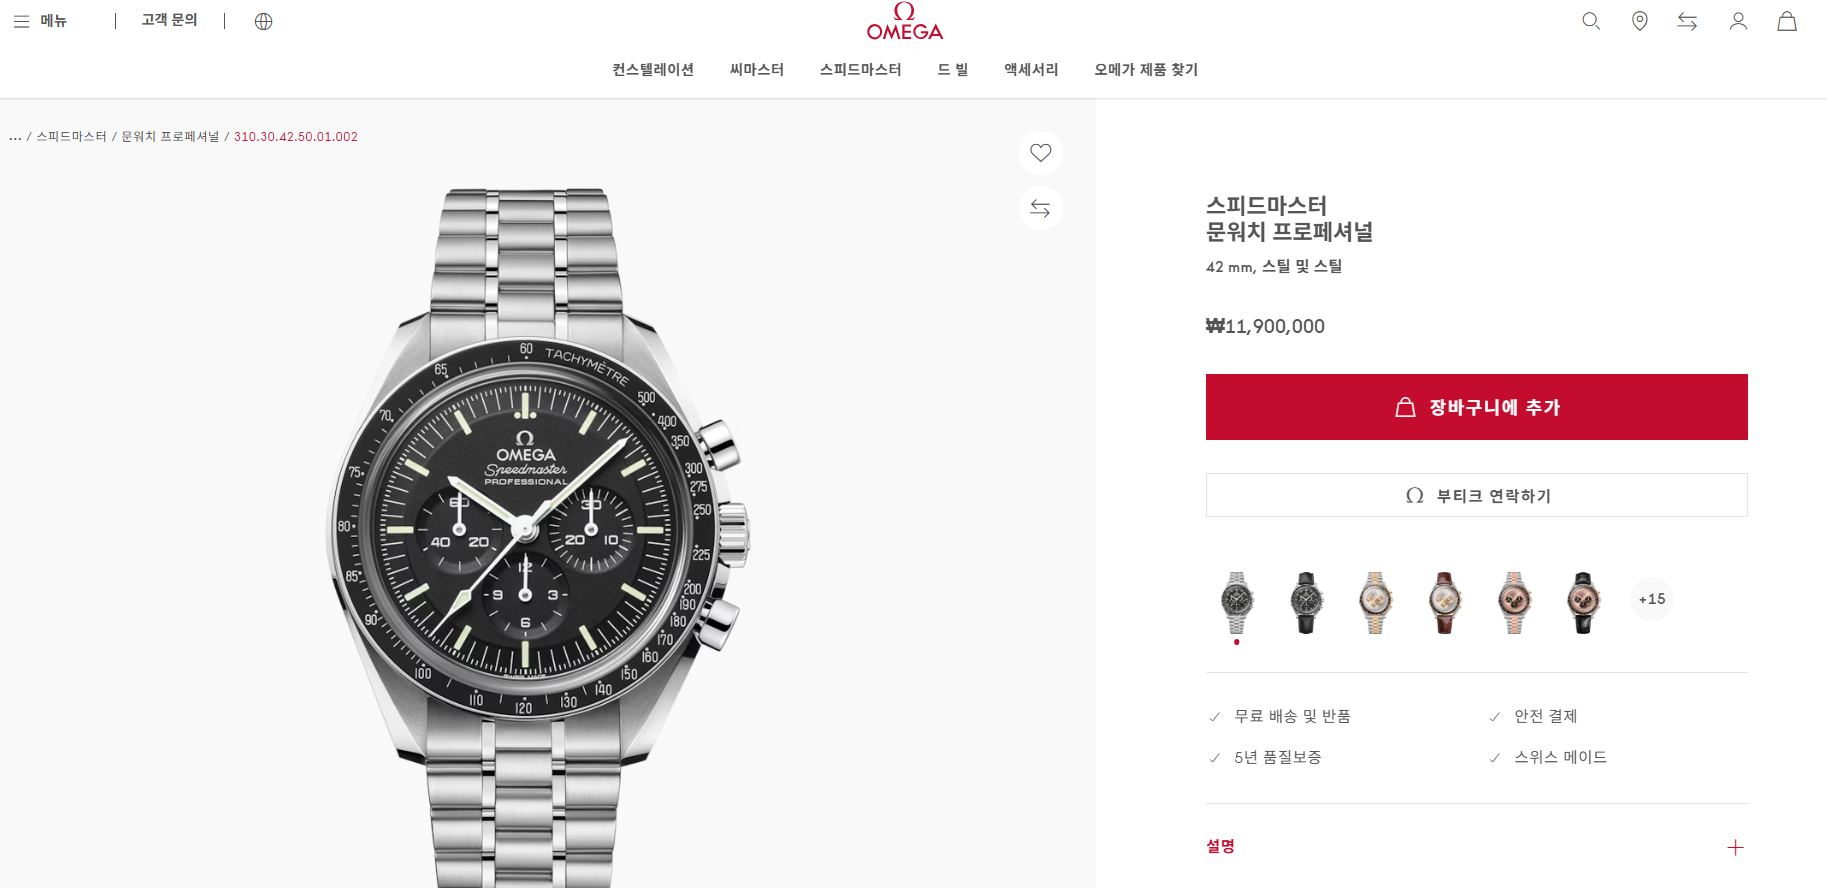Open the shopping bag icon

tap(1787, 21)
